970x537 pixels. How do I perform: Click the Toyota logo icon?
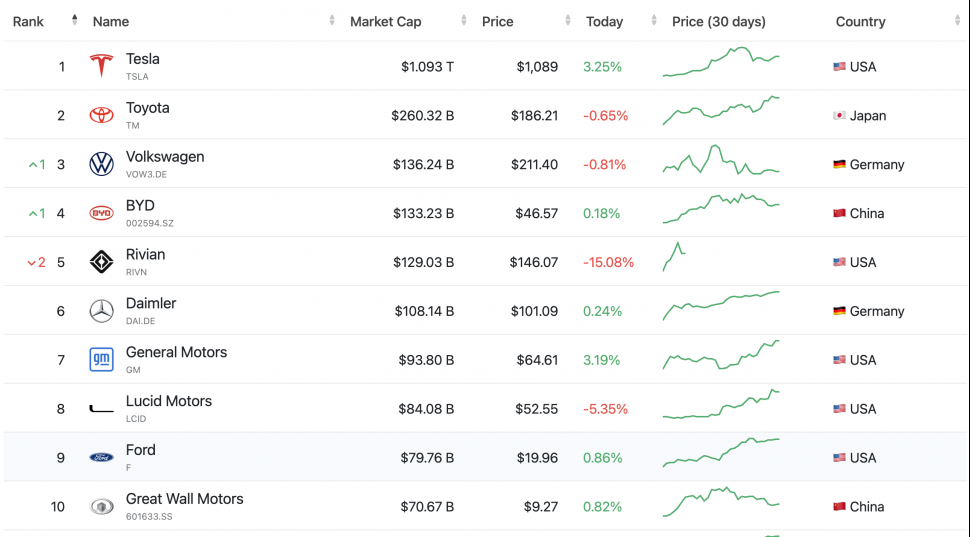tap(101, 116)
